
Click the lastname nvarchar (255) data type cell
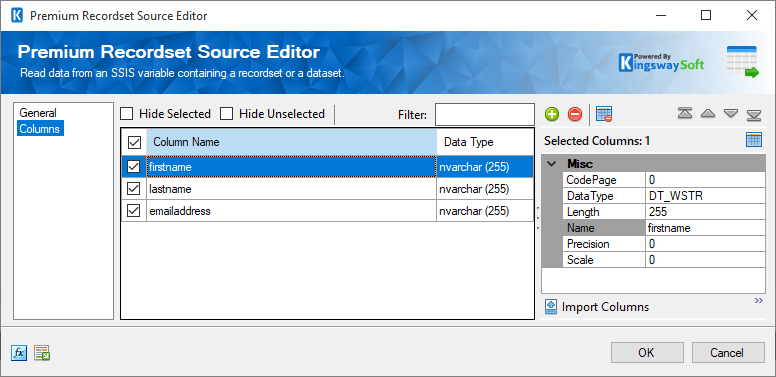[x=485, y=189]
